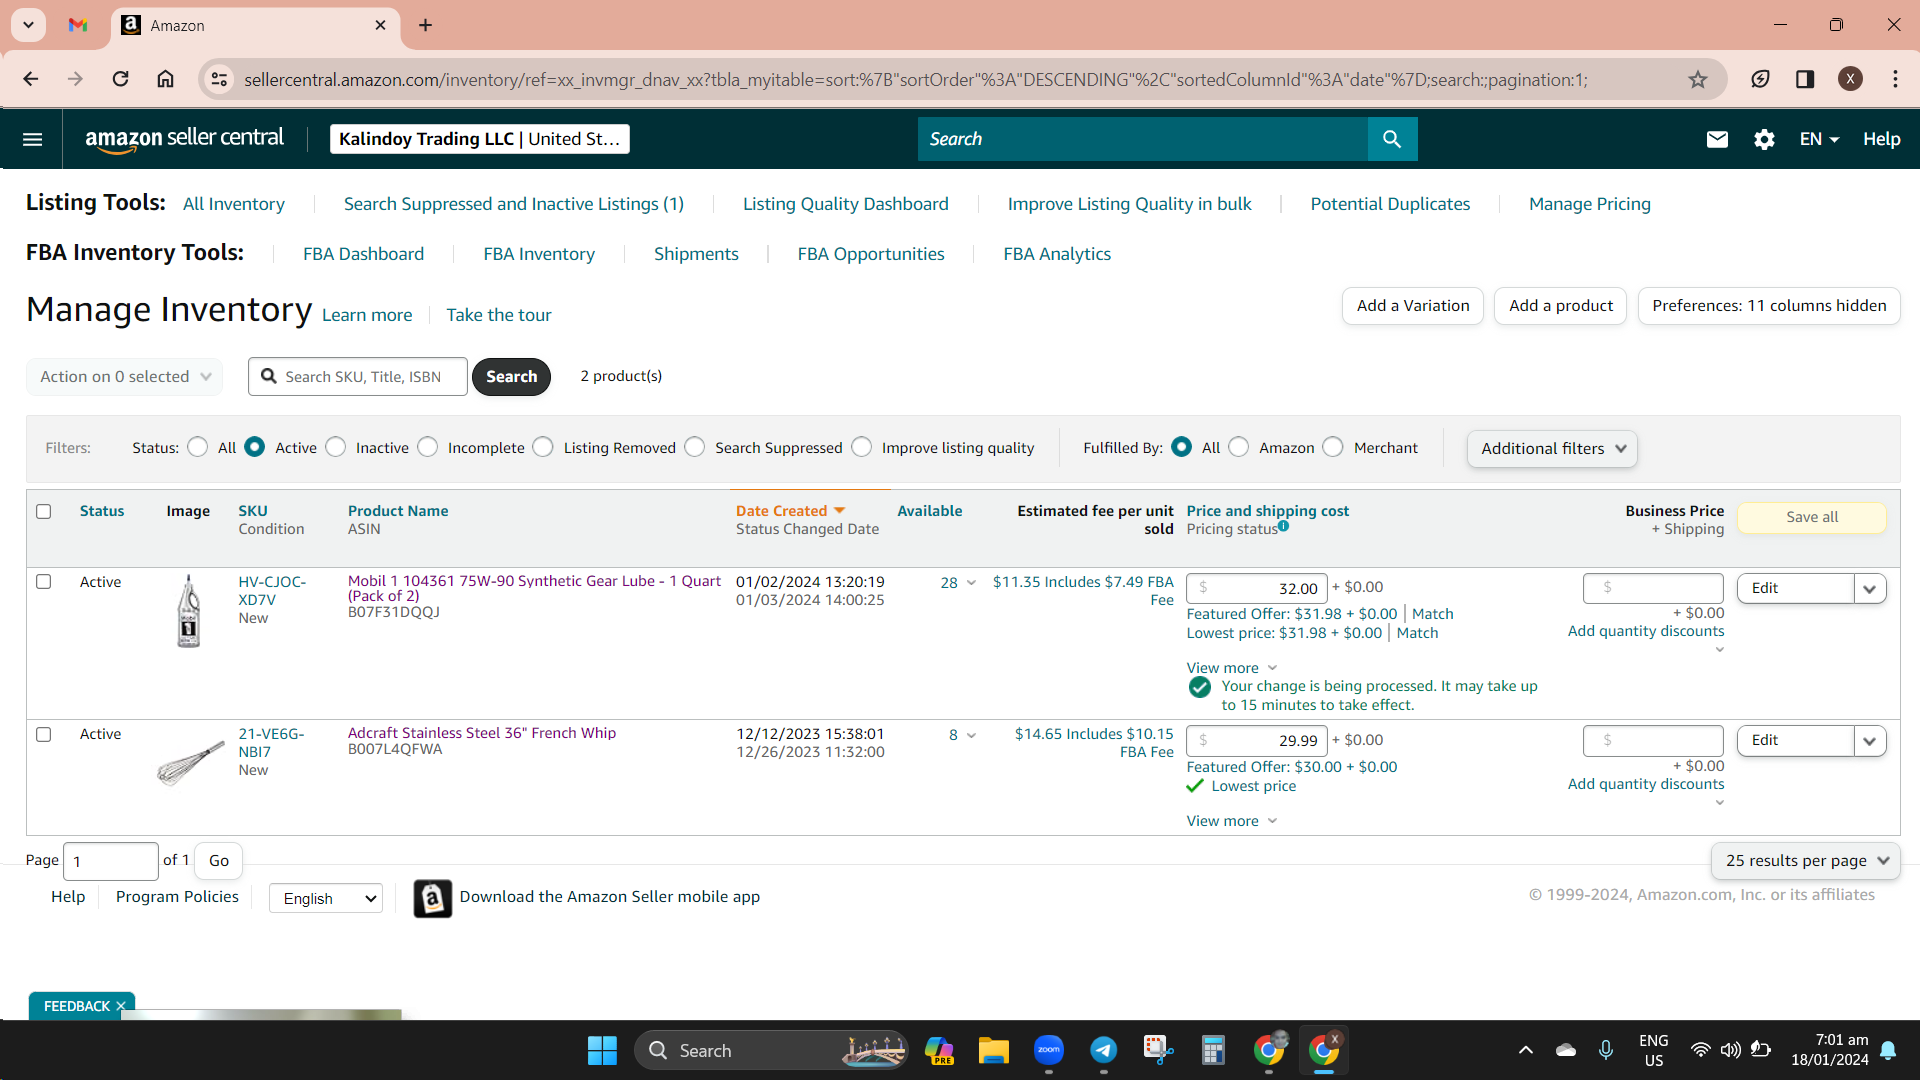Open the All Inventory listing tool
The image size is (1920, 1080).
coord(234,204)
